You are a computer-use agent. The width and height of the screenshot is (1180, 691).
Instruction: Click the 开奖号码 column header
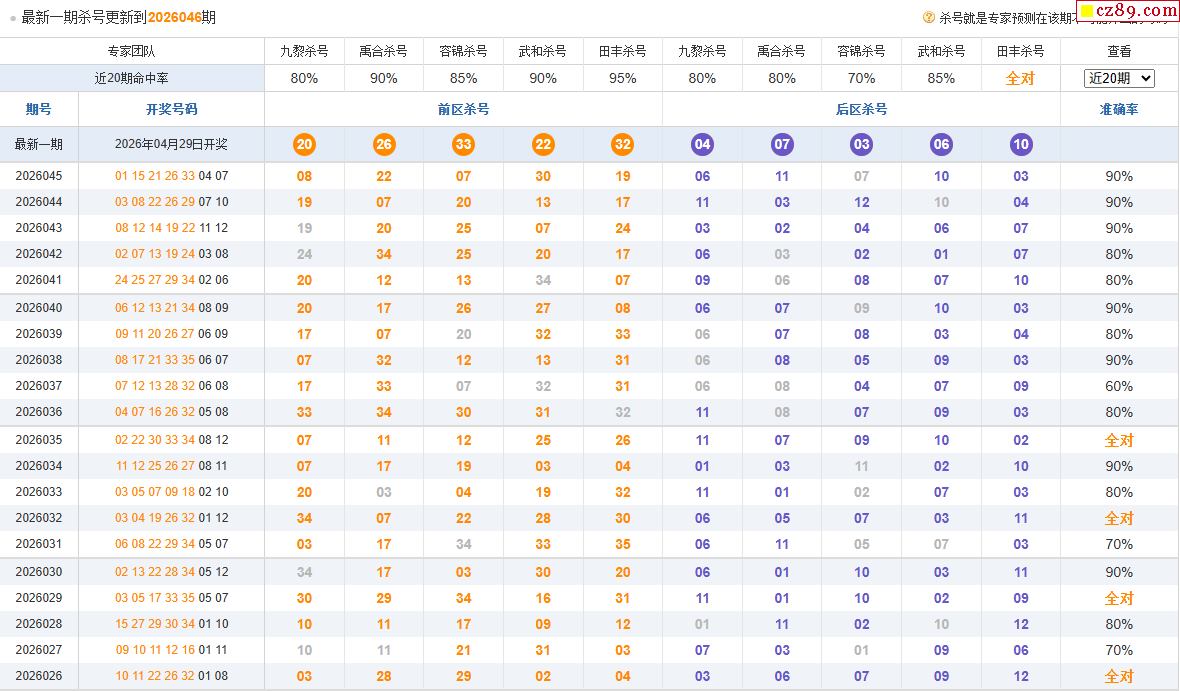171,109
